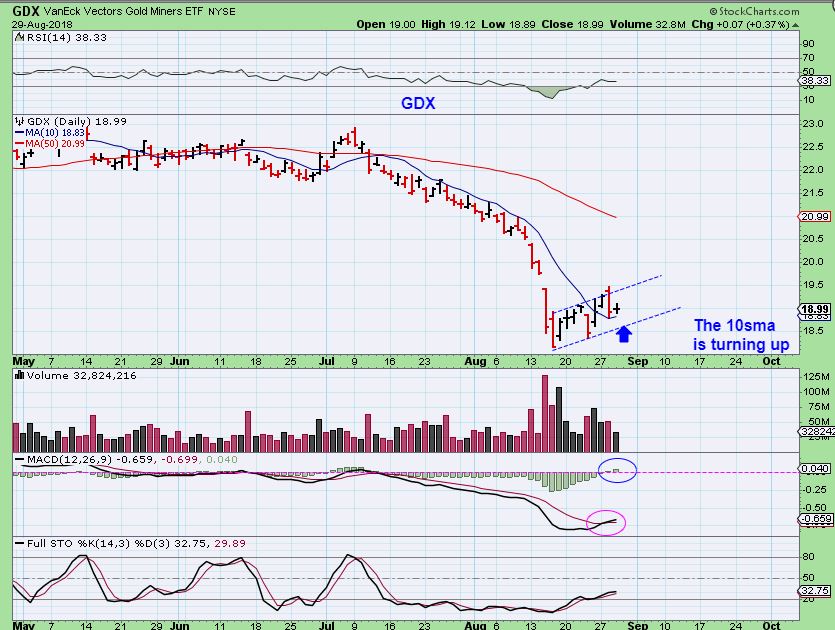
Task: Click the 21.5 price axis label
Action: click(813, 192)
